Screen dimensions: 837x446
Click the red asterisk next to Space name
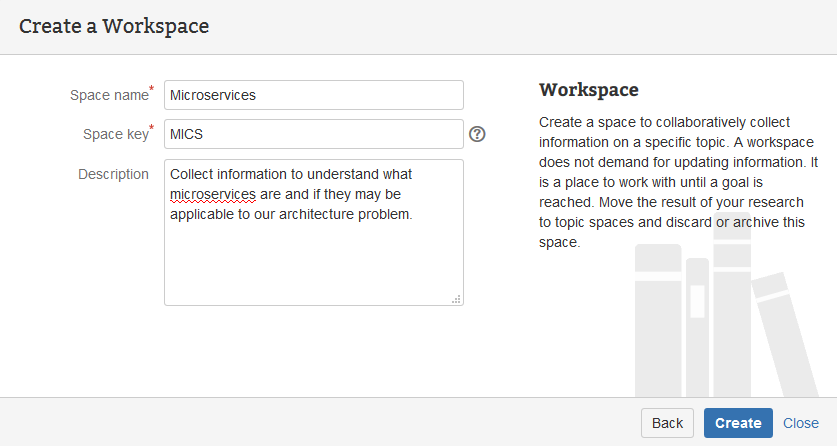tap(152, 89)
